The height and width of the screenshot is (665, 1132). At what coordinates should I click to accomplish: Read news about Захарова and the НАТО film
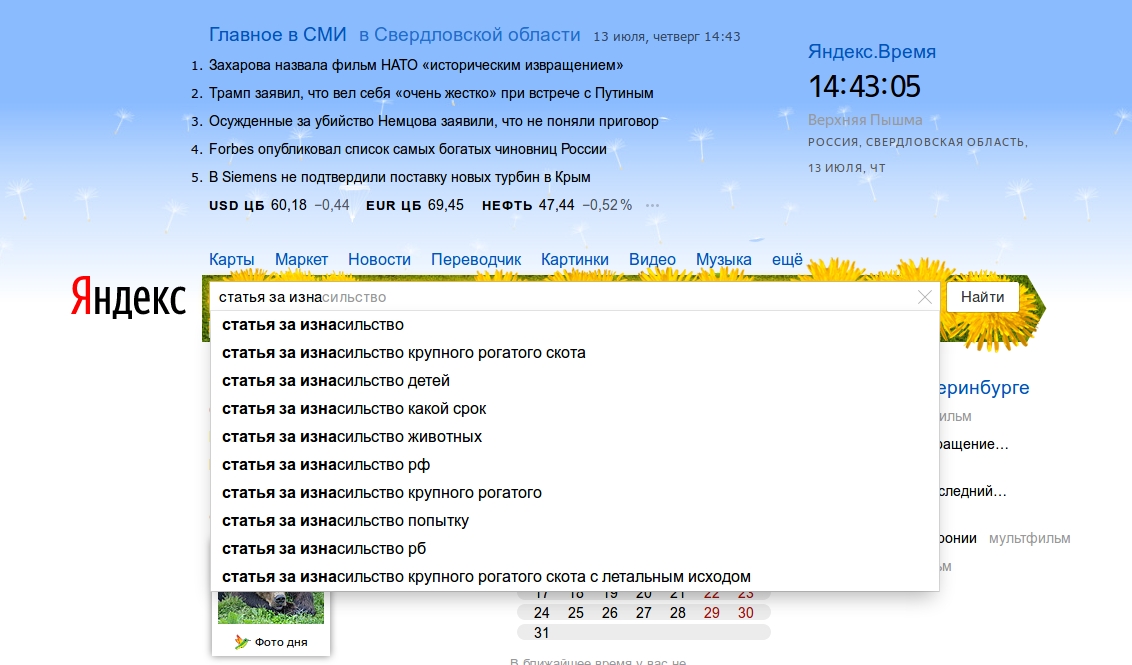pos(416,65)
